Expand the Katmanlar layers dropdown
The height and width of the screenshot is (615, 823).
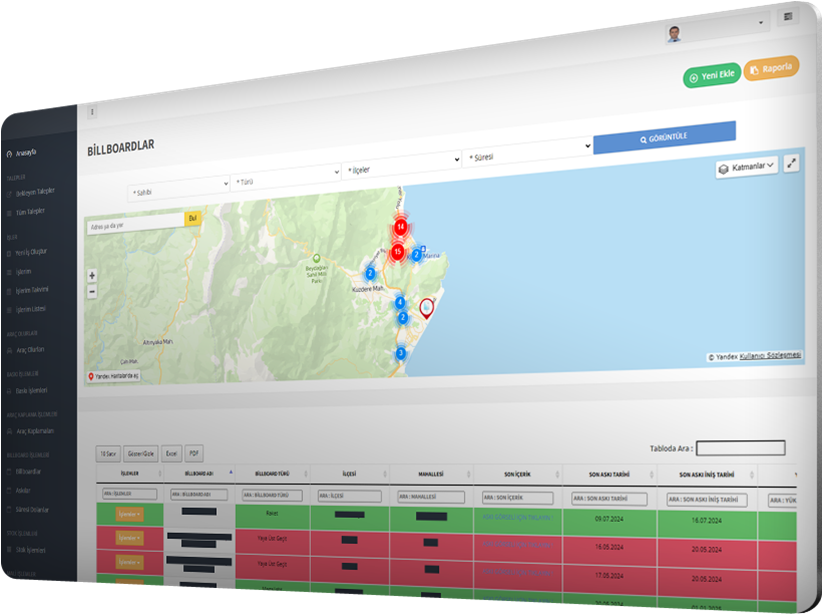click(x=747, y=167)
